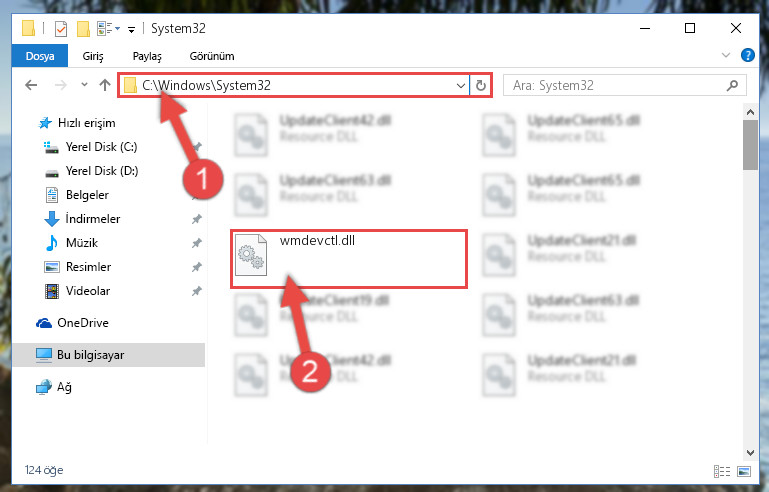This screenshot has width=769, height=492.
Task: Toggle the pin beside Müzik
Action: pos(197,243)
